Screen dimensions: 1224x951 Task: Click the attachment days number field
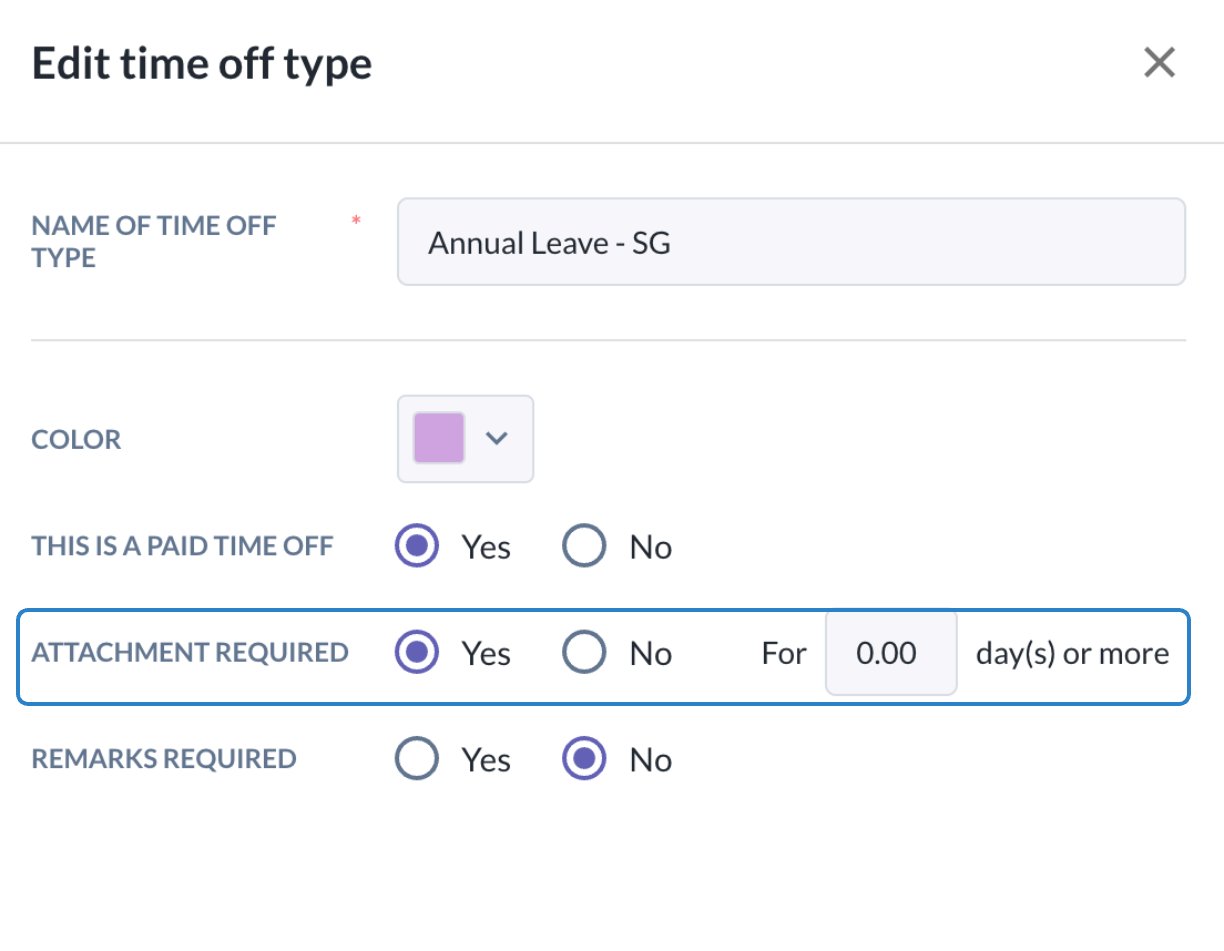coord(890,653)
